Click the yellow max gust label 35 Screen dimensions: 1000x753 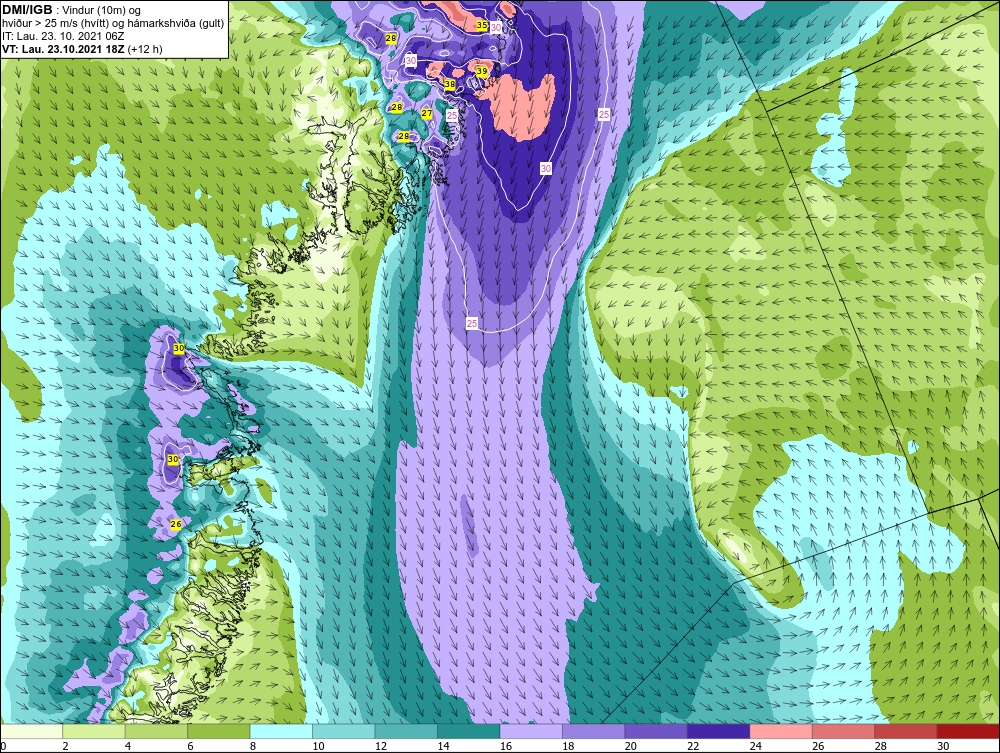point(482,26)
